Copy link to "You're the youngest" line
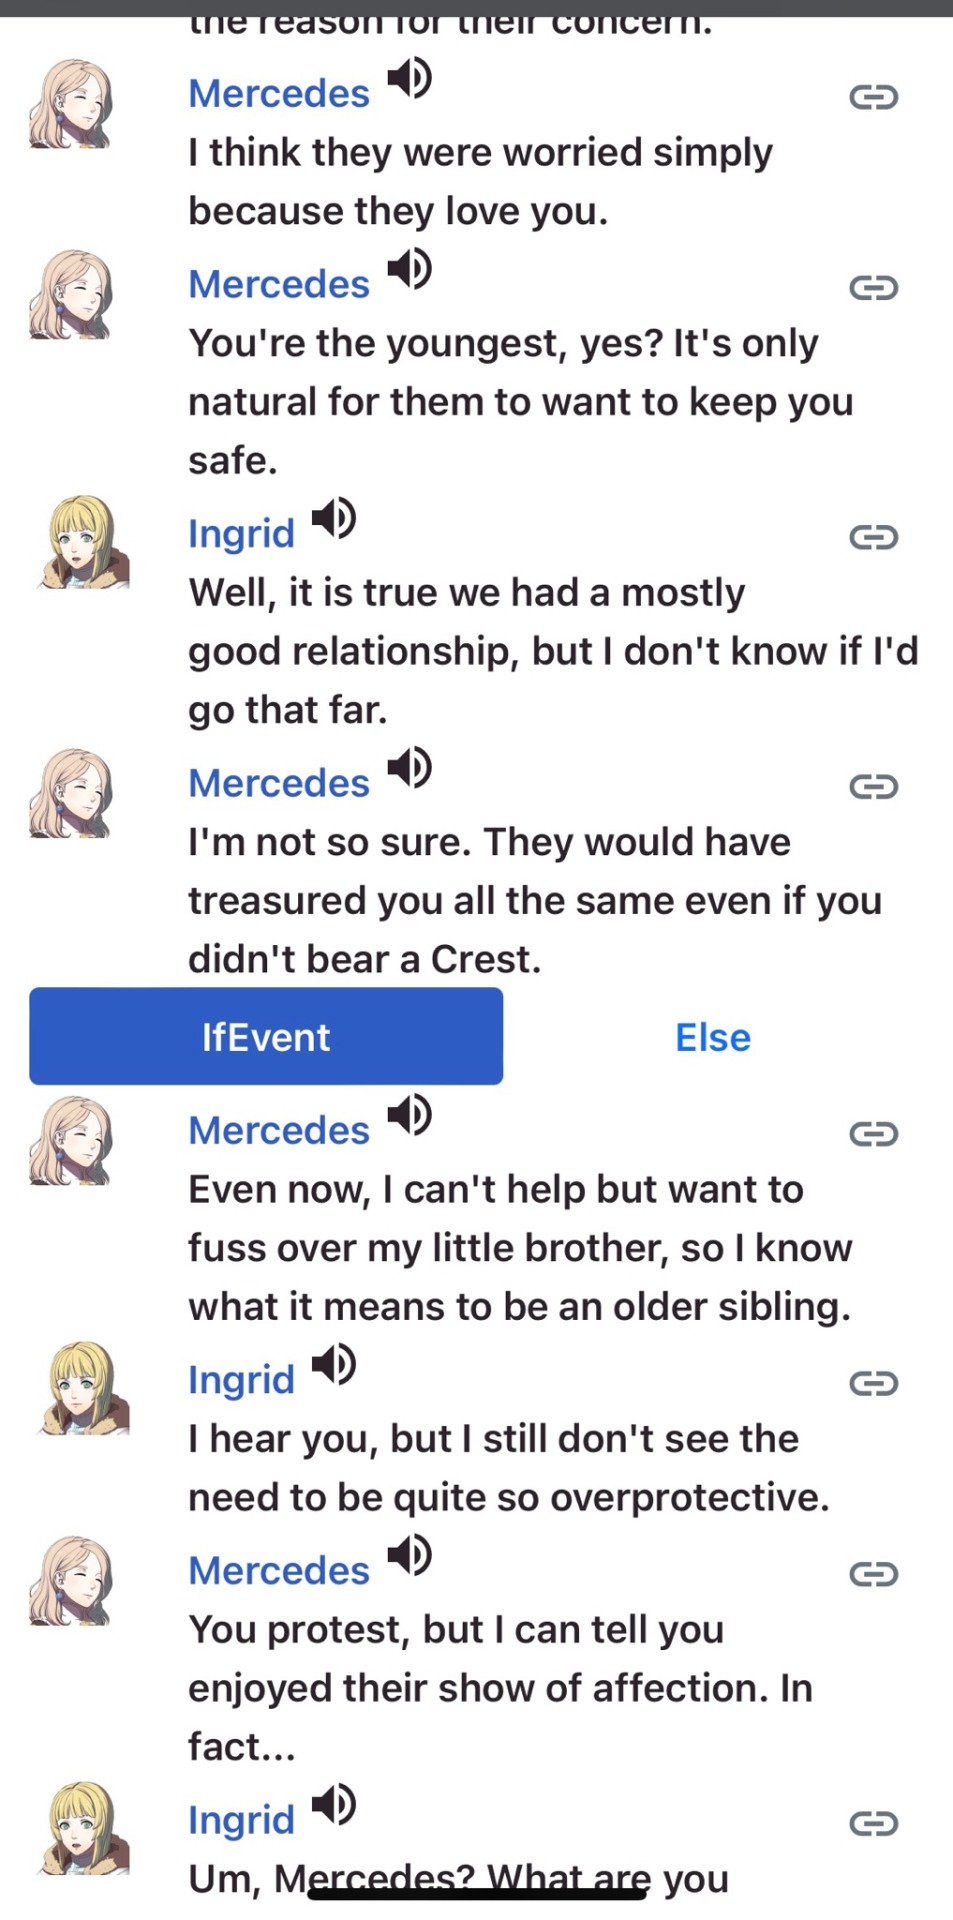 click(873, 288)
